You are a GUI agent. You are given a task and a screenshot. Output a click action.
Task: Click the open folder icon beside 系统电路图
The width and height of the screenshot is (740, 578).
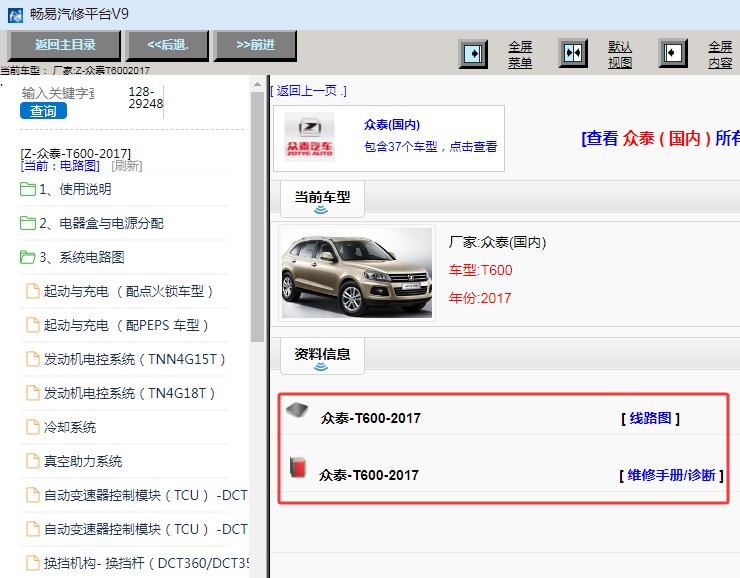28,257
